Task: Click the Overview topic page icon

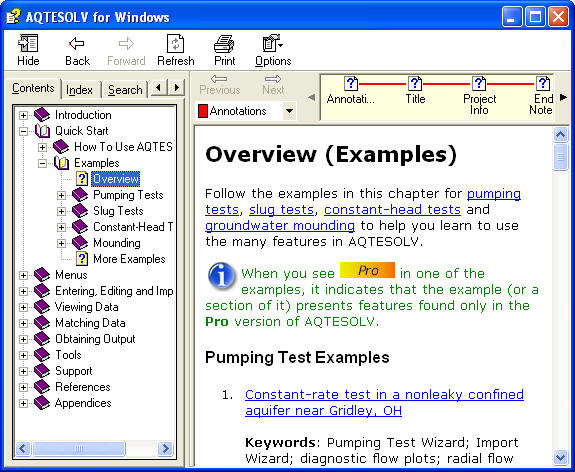Action: tap(82, 179)
